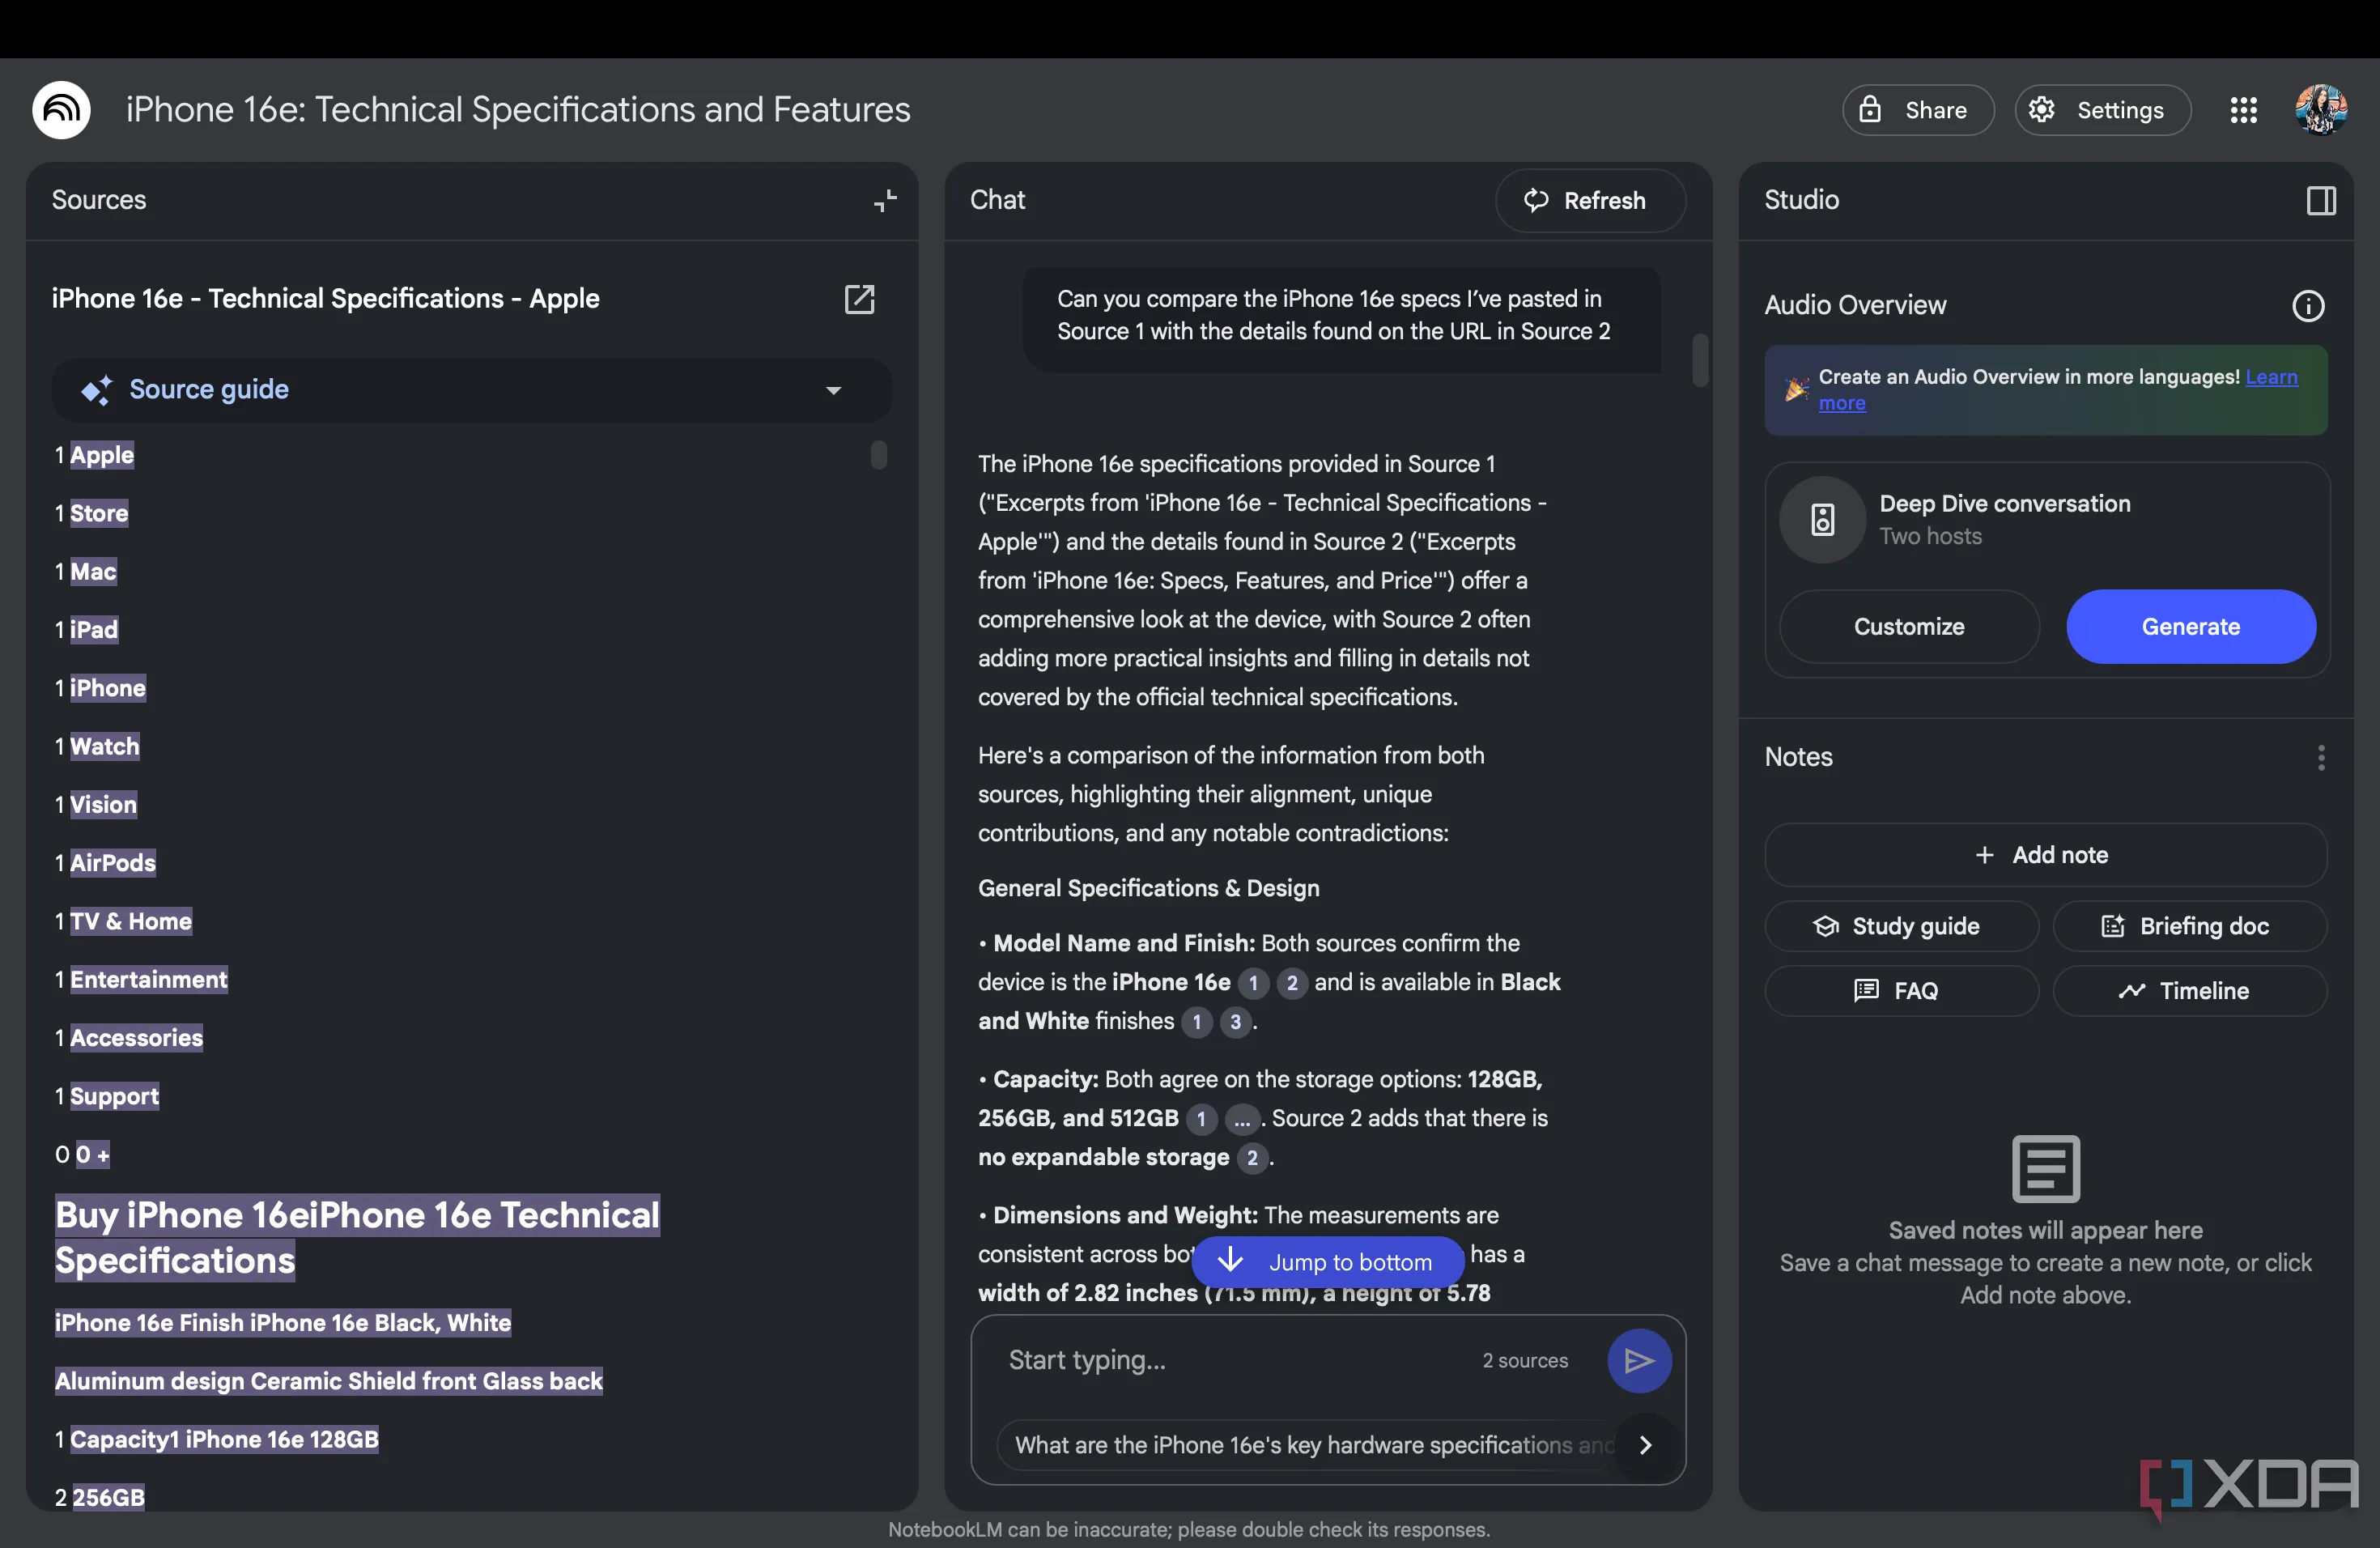The width and height of the screenshot is (2380, 1548).
Task: Open Notes three-dot options menu
Action: (2321, 757)
